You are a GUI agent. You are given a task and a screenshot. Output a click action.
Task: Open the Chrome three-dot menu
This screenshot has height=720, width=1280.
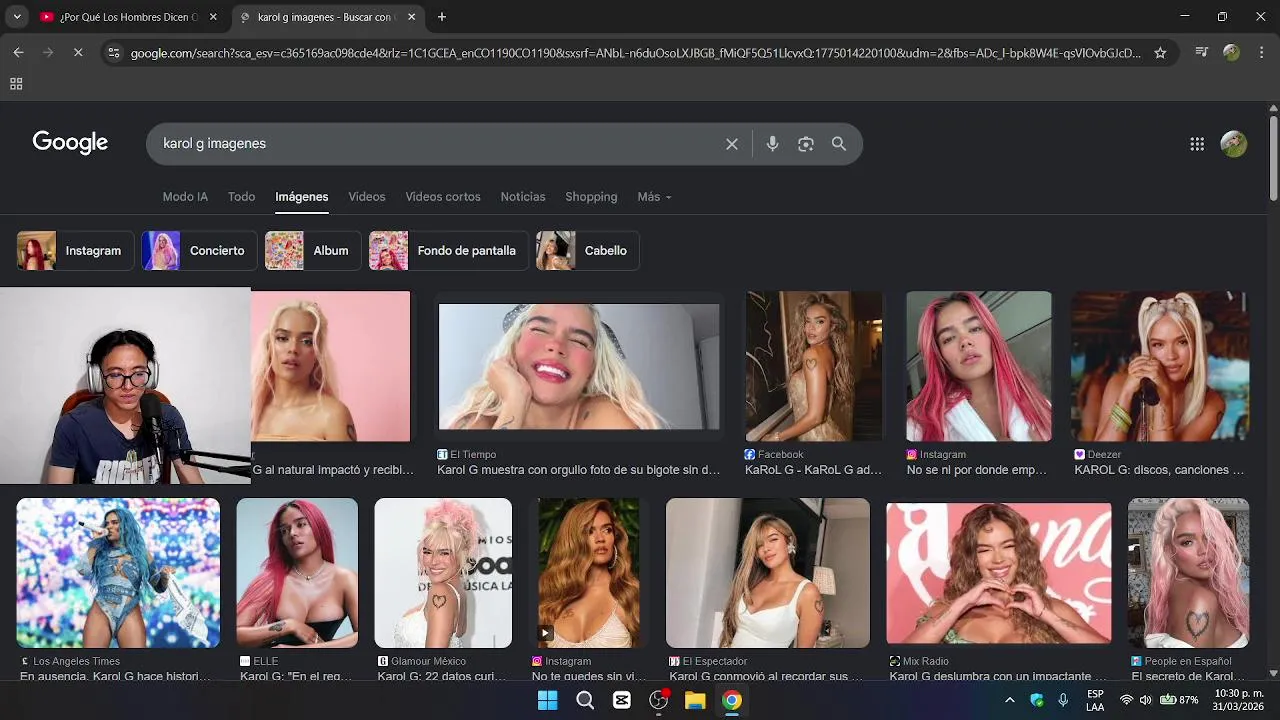pos(1260,53)
